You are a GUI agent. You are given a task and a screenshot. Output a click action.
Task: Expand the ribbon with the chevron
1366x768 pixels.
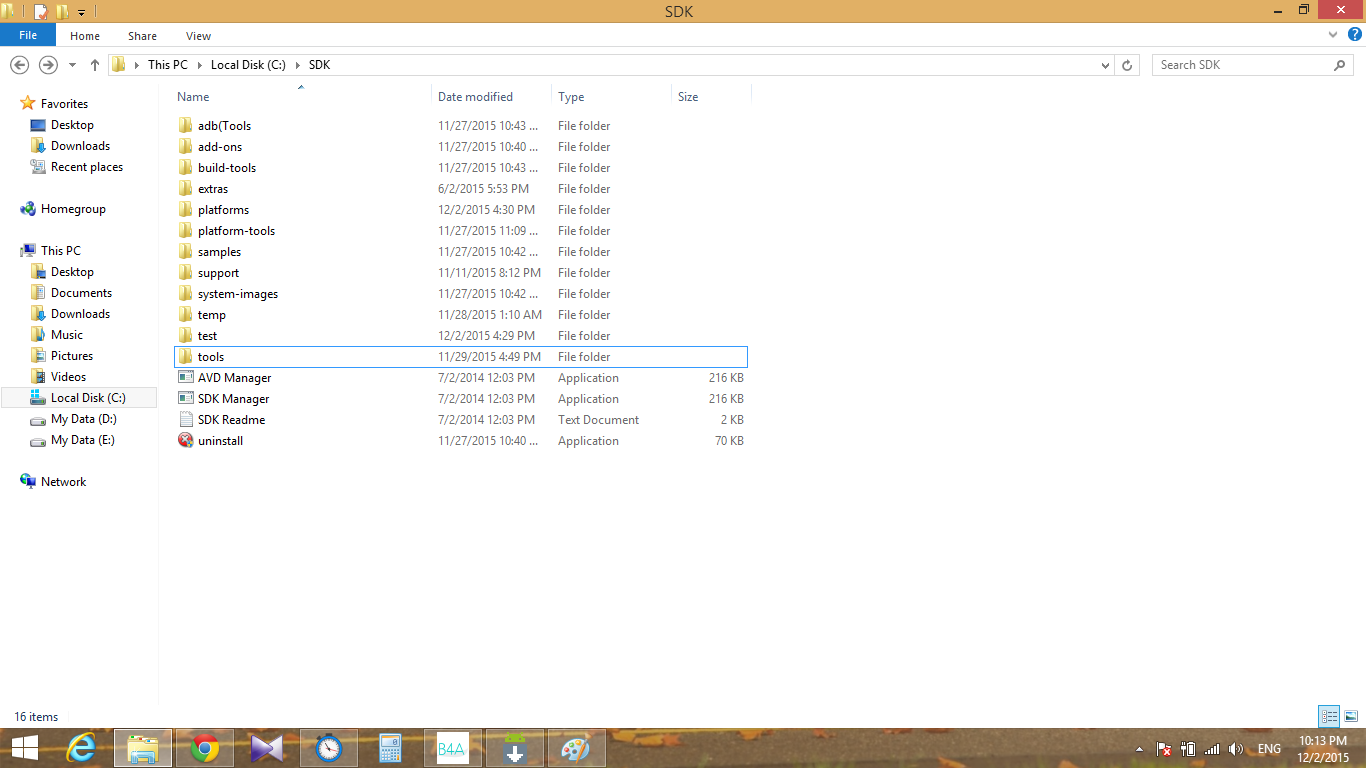[1332, 35]
